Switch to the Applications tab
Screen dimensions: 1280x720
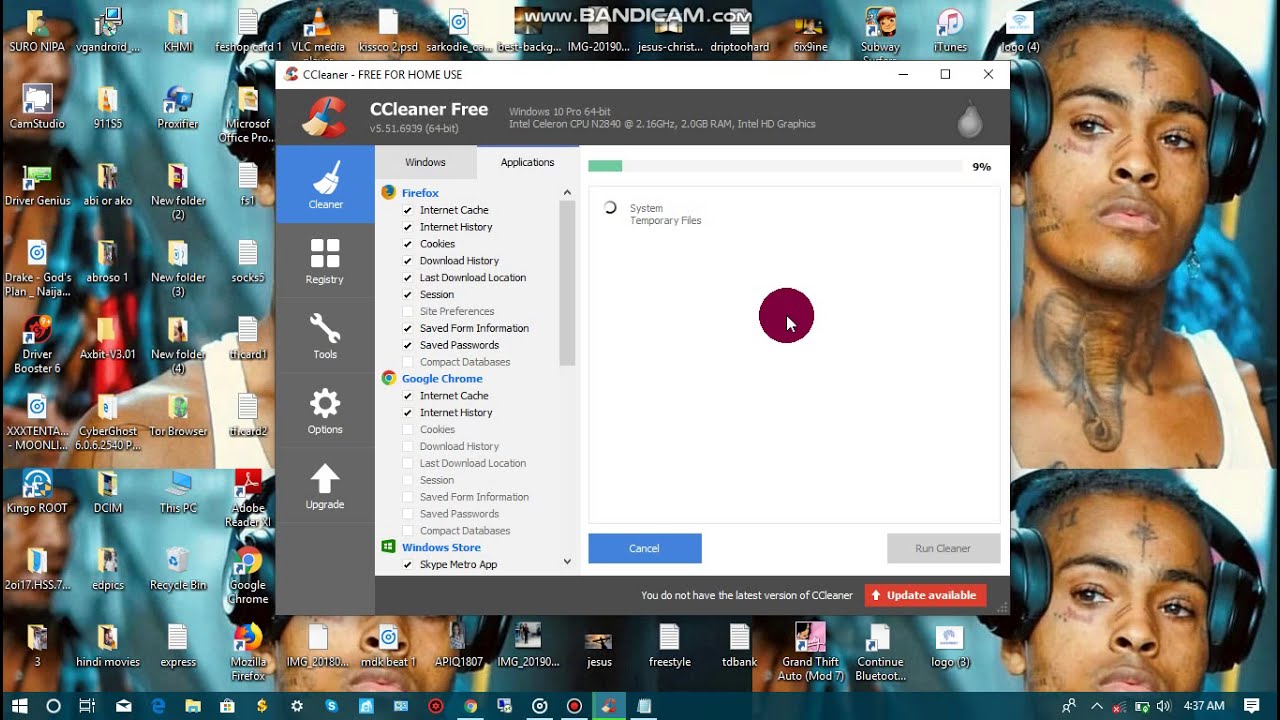tap(527, 162)
